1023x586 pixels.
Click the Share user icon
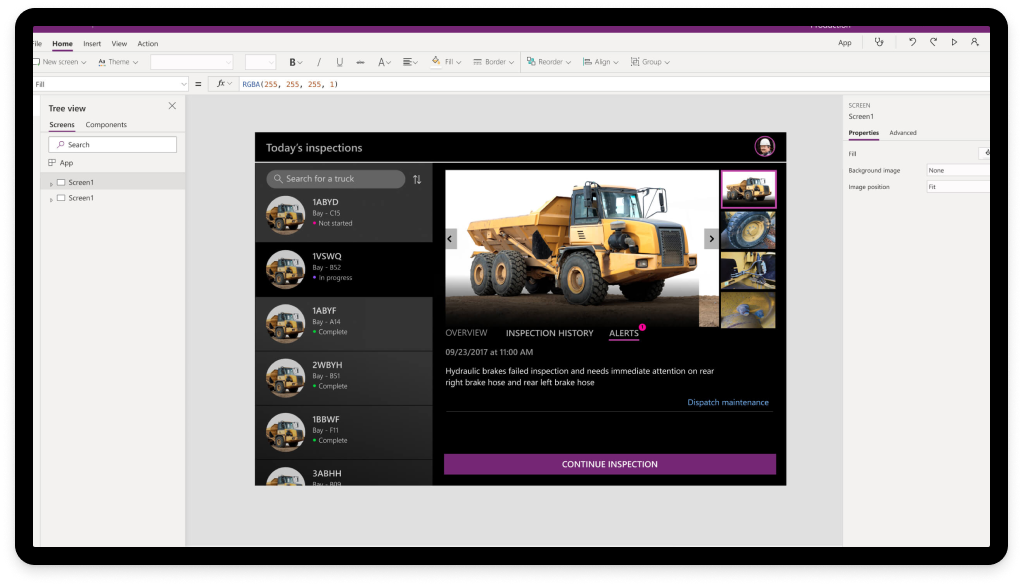tap(975, 42)
